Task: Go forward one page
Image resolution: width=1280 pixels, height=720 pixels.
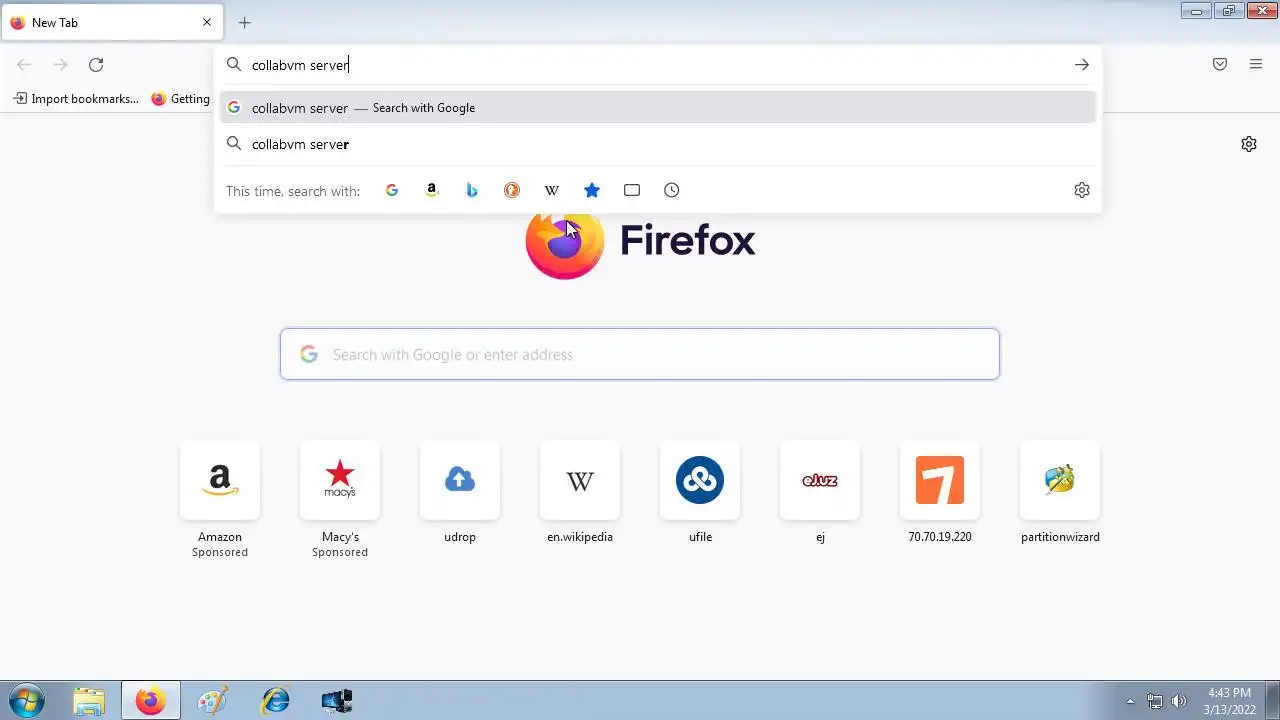Action: point(60,65)
